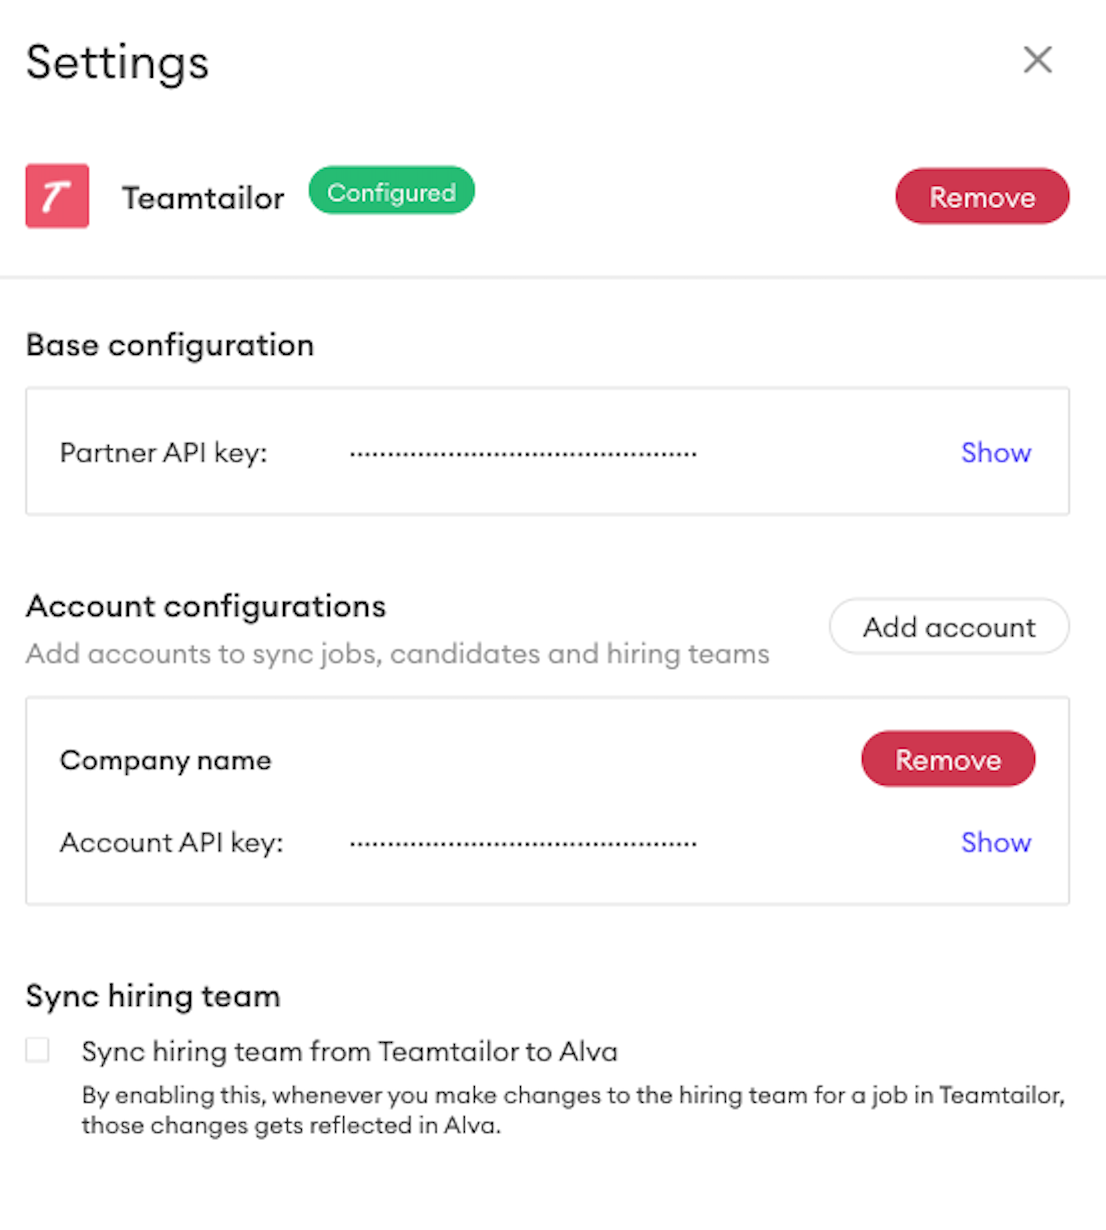1106x1230 pixels.
Task: Click the Teamtailor integration name
Action: tap(203, 198)
